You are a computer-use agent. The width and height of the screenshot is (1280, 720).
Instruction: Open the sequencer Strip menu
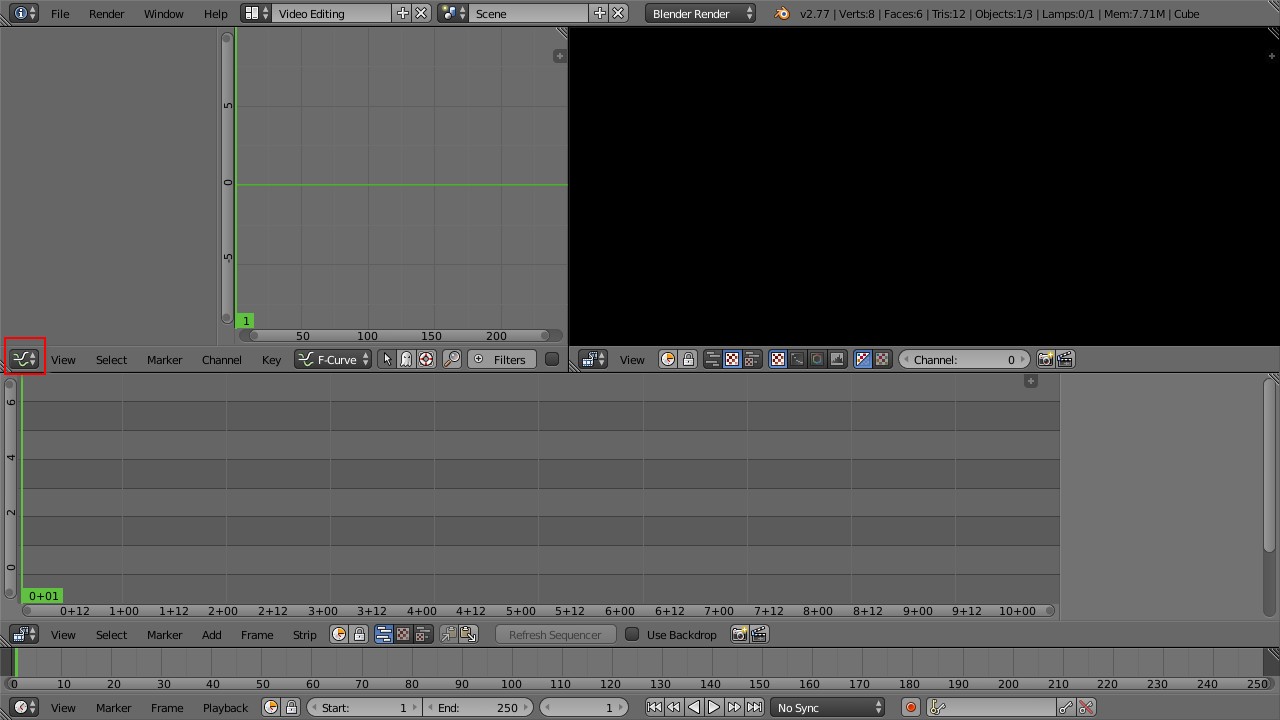click(304, 635)
